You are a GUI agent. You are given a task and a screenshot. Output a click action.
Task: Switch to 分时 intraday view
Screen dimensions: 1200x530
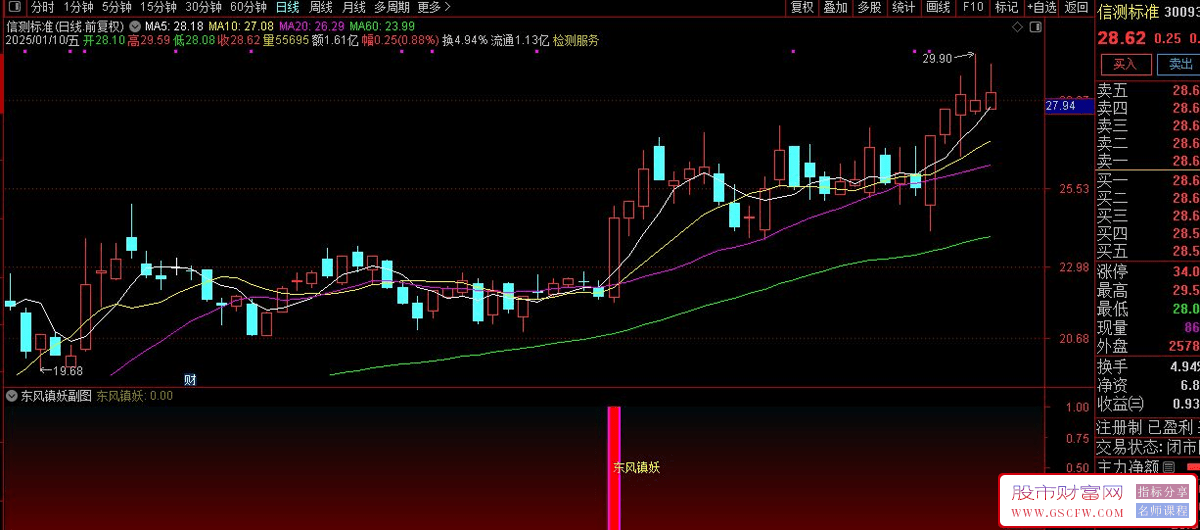[x=43, y=7]
